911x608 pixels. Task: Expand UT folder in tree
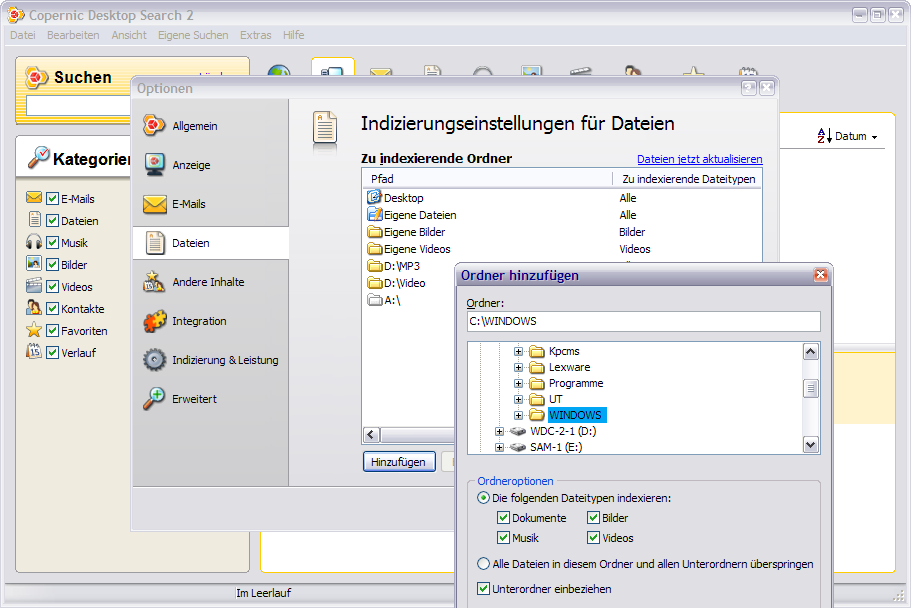click(518, 399)
